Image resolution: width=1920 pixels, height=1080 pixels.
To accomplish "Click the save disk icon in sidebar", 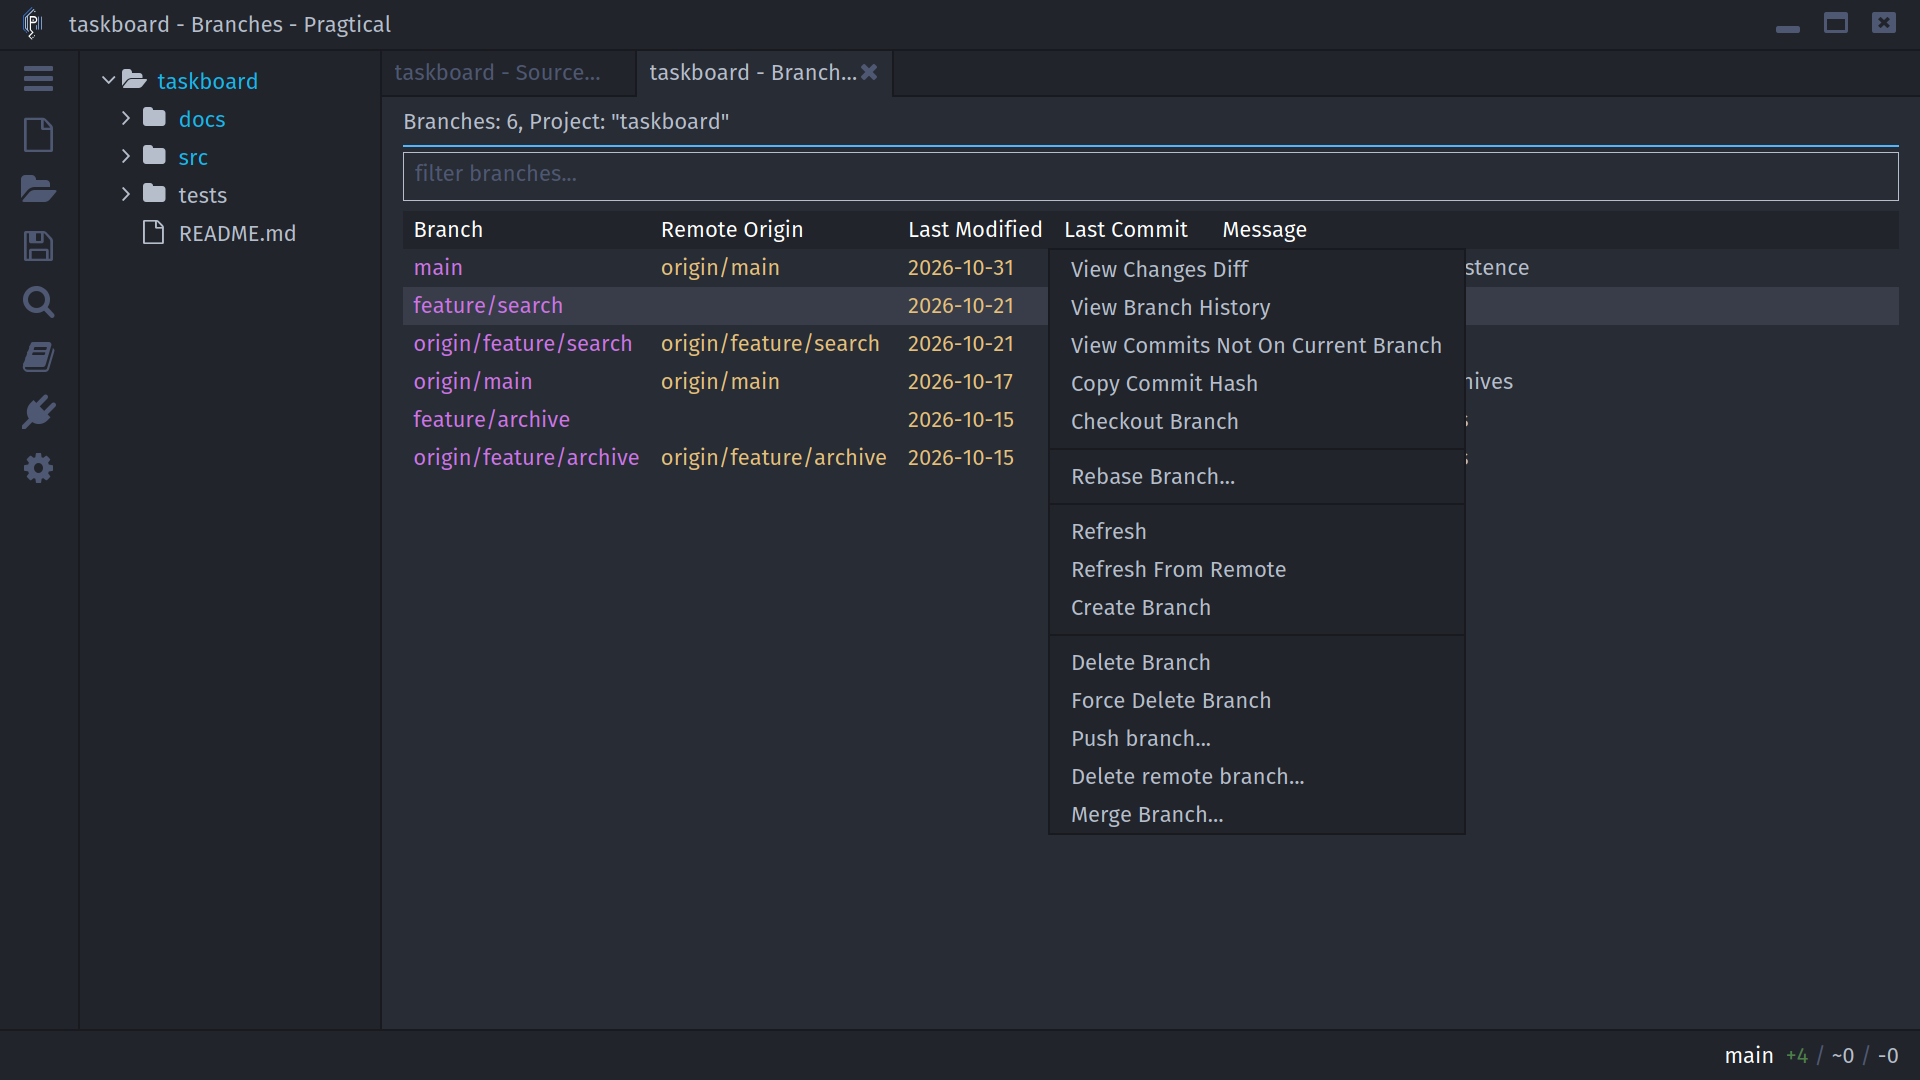I will coord(38,246).
